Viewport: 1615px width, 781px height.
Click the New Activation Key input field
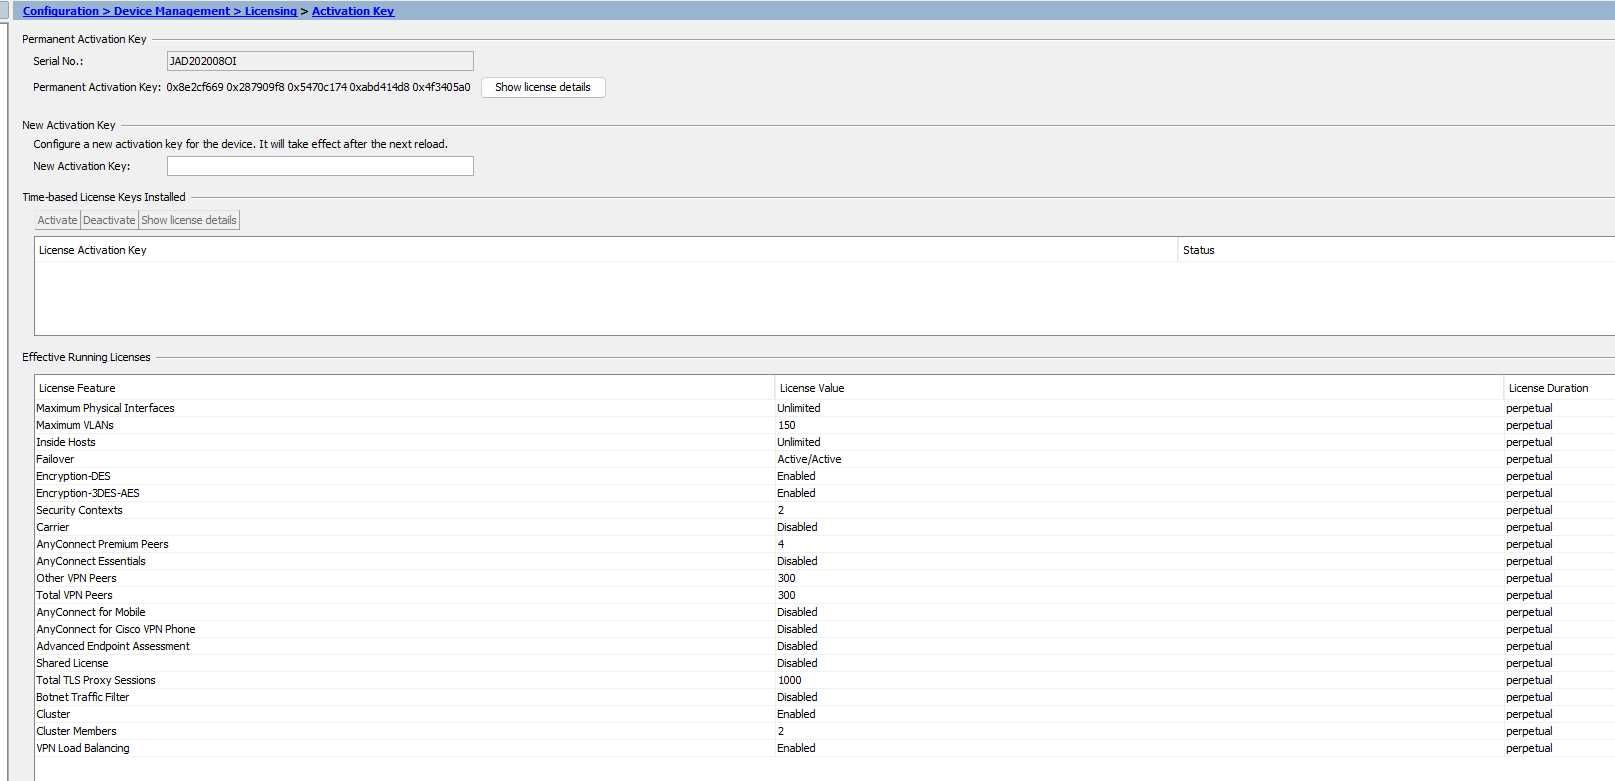320,166
